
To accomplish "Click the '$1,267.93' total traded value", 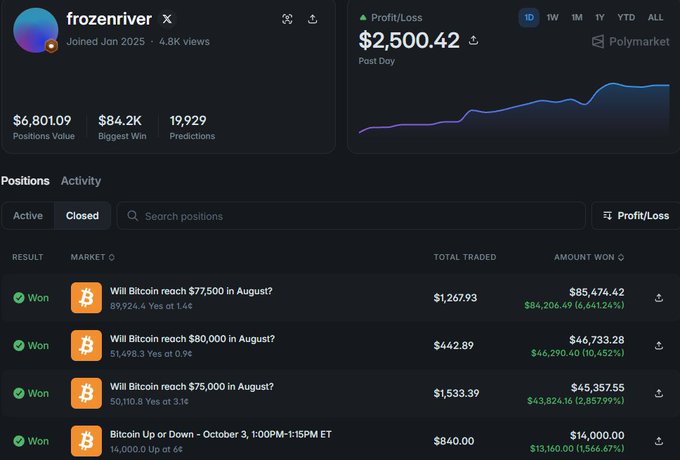I will pos(455,298).
